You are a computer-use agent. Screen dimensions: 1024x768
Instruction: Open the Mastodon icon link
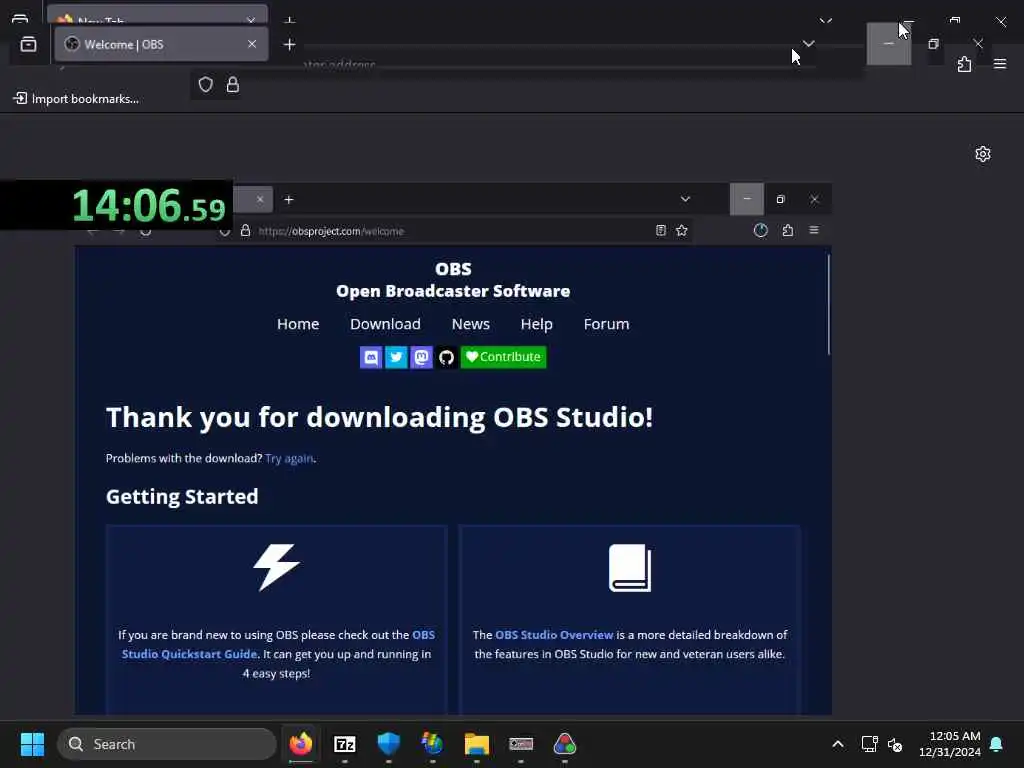(421, 357)
